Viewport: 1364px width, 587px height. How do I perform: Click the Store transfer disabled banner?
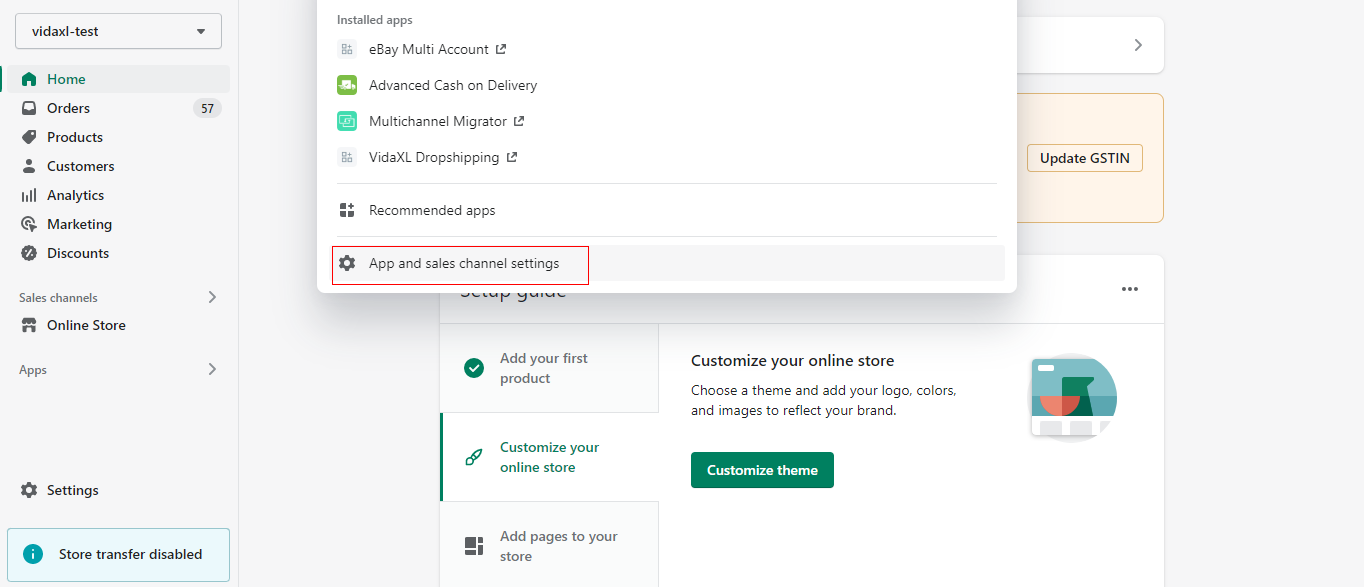[118, 554]
